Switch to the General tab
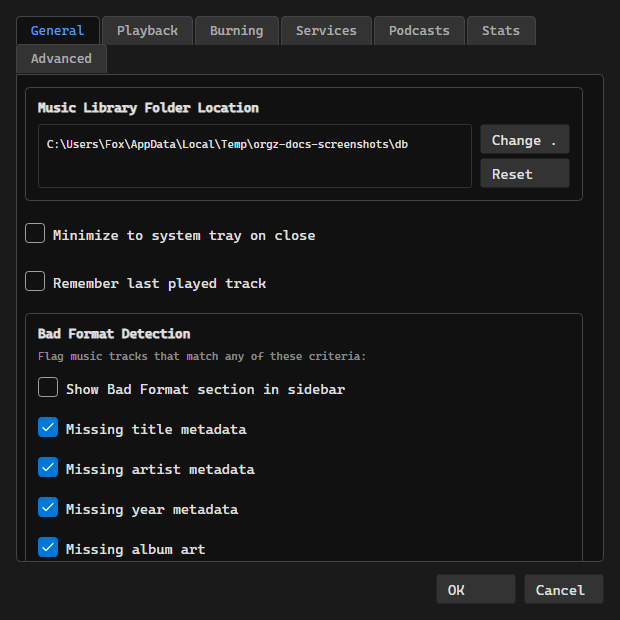The width and height of the screenshot is (620, 620). click(x=58, y=30)
